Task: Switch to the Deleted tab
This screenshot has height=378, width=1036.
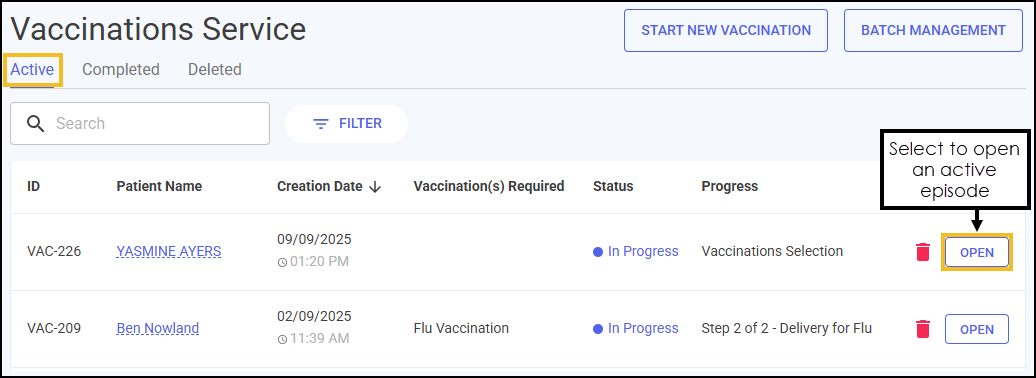Action: point(215,69)
